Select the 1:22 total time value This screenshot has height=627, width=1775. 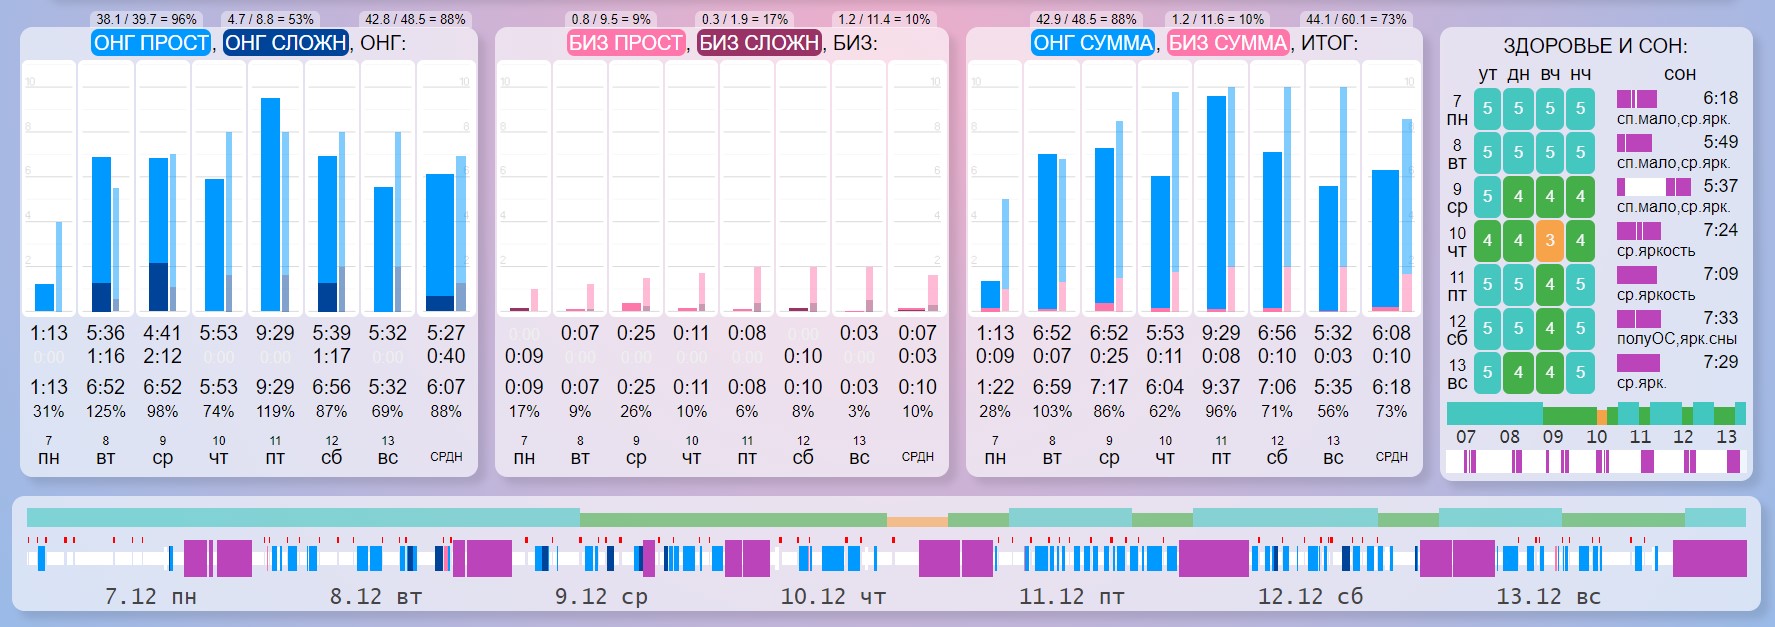click(995, 387)
